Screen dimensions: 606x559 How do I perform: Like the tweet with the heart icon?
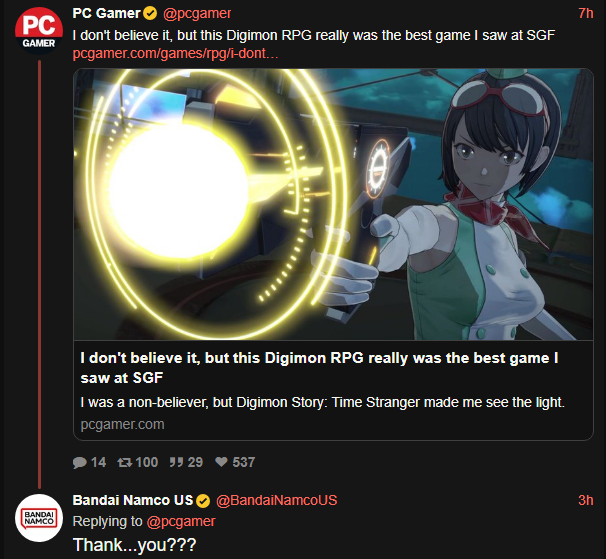(221, 462)
